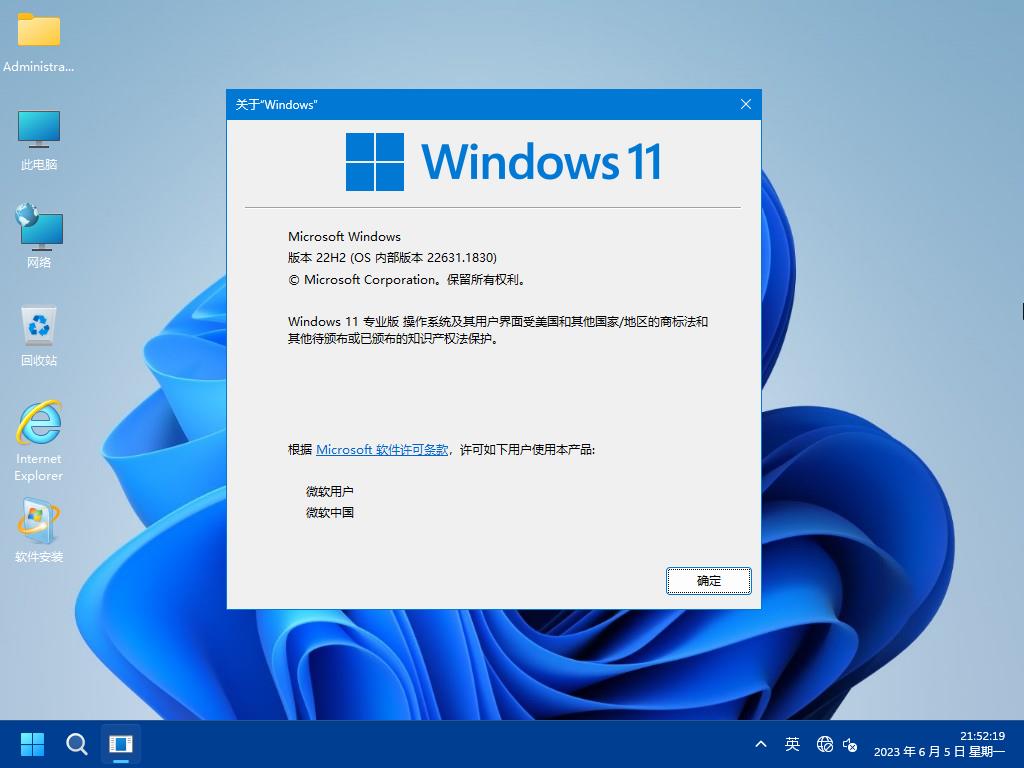1024x768 pixels.
Task: Click the disconnected network tray icon
Action: [x=825, y=744]
